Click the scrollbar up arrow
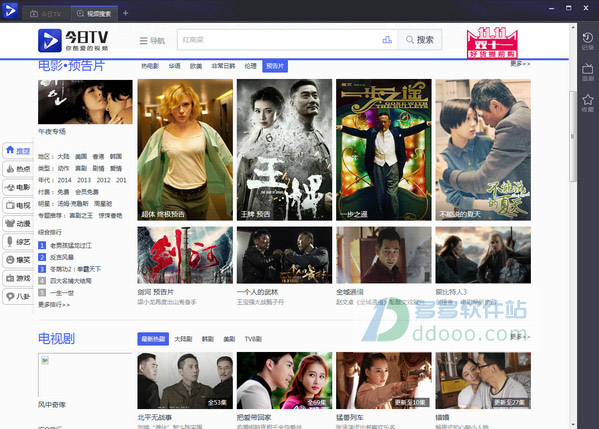This screenshot has height=429, width=599. tap(573, 28)
